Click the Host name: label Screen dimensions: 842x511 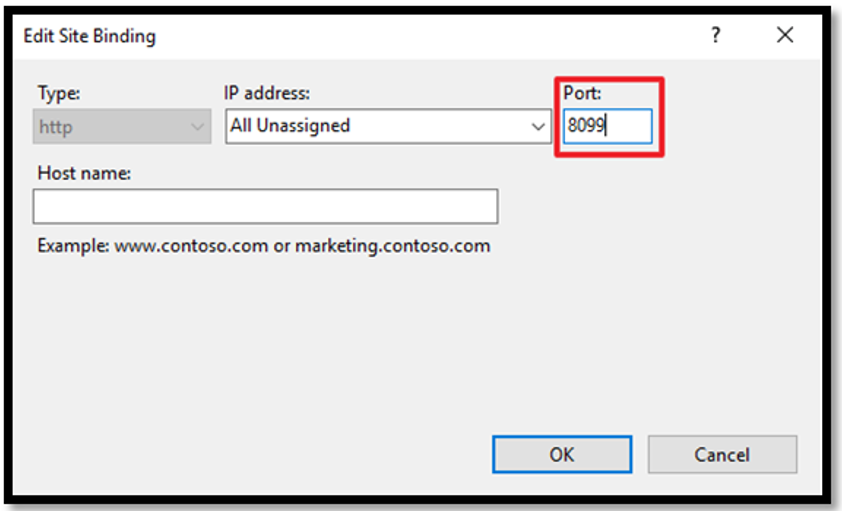point(84,173)
